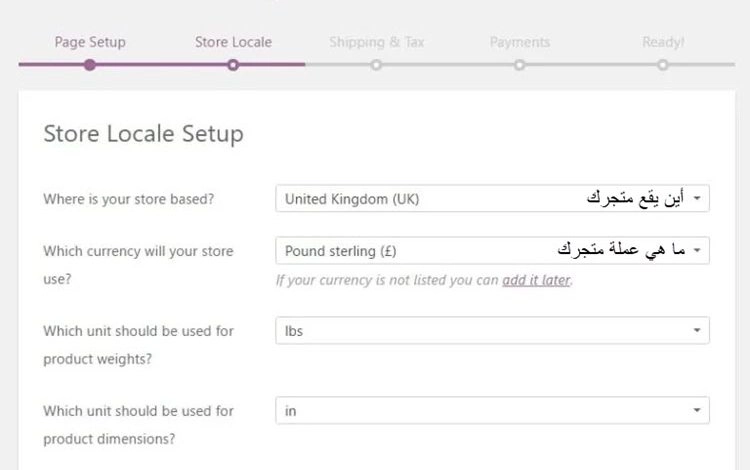Image resolution: width=750 pixels, height=470 pixels.
Task: Click the Store Locale step circle
Action: click(233, 65)
